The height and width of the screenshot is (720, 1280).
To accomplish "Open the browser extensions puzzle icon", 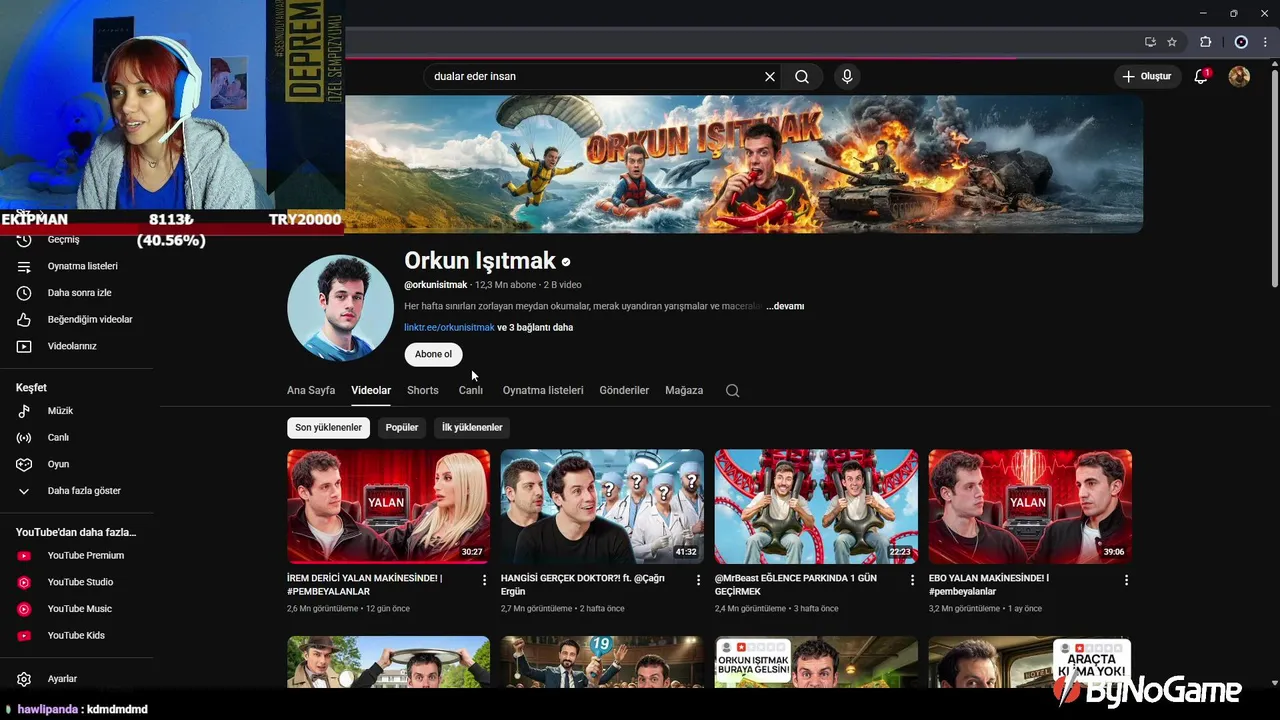I will 1205,42.
